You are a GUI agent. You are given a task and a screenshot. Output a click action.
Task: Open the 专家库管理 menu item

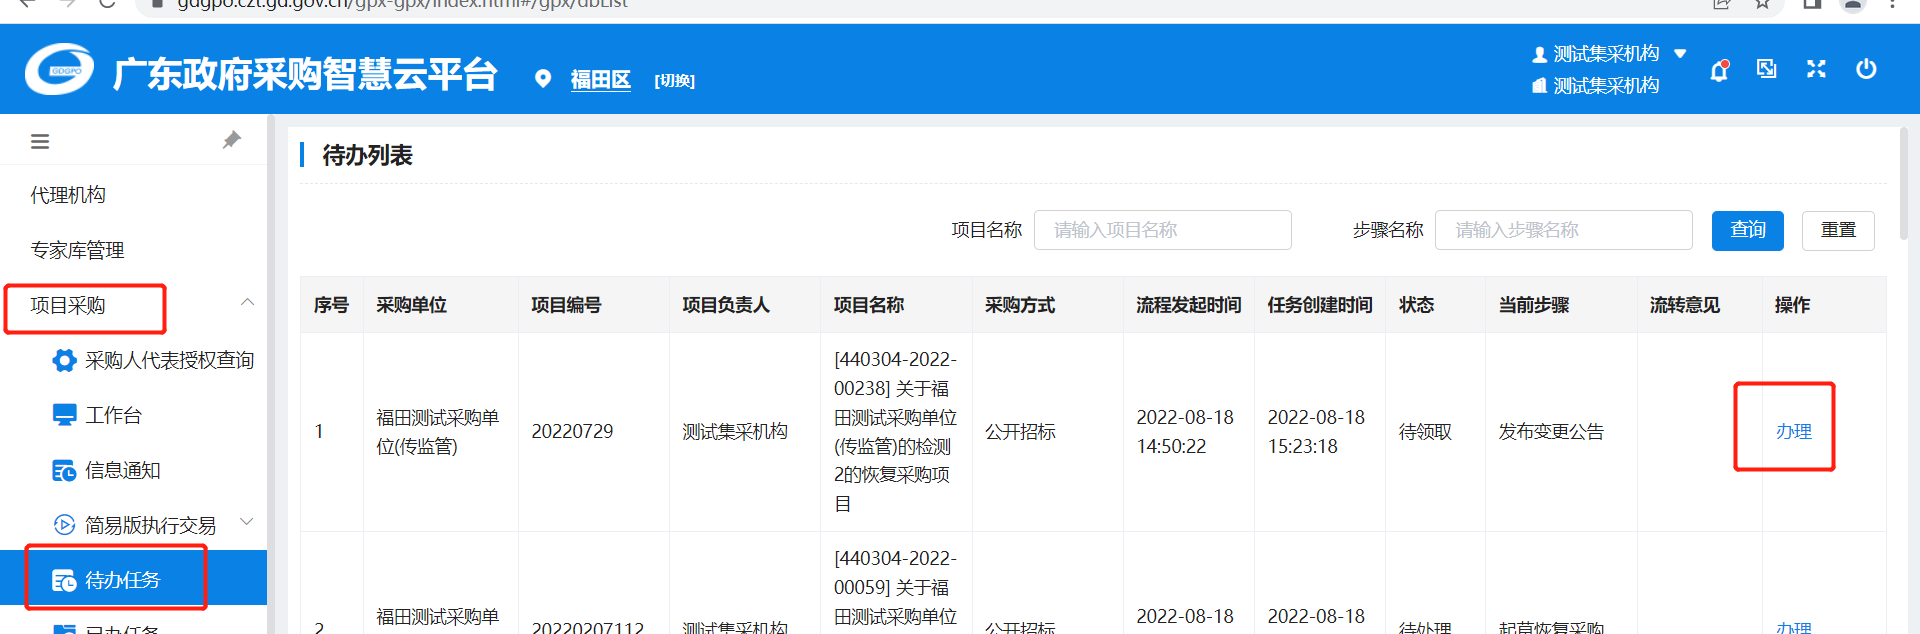tap(77, 250)
